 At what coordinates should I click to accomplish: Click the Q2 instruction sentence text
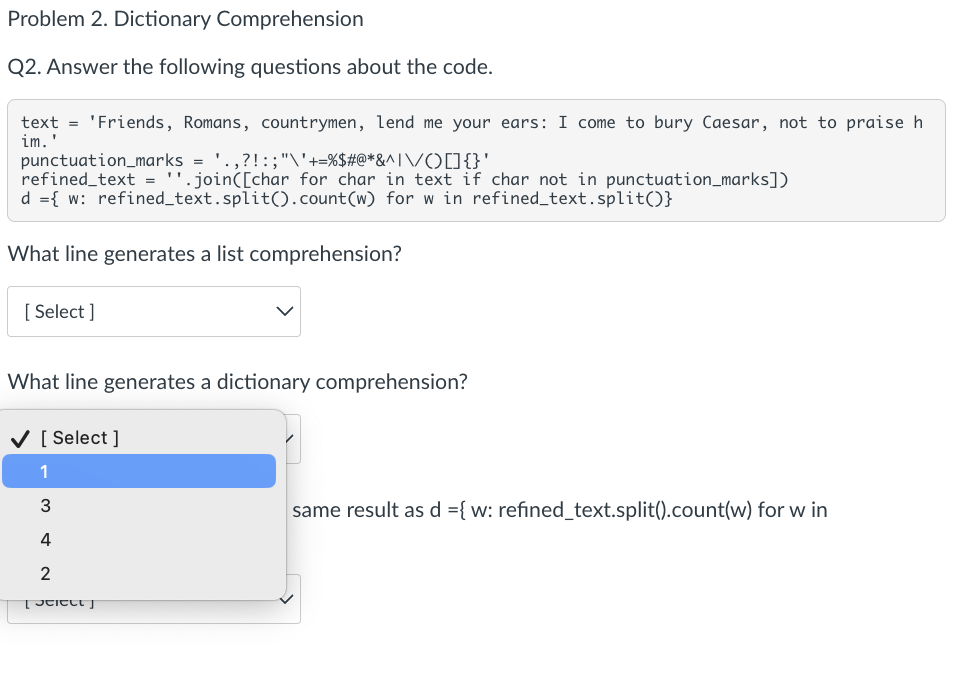click(250, 67)
